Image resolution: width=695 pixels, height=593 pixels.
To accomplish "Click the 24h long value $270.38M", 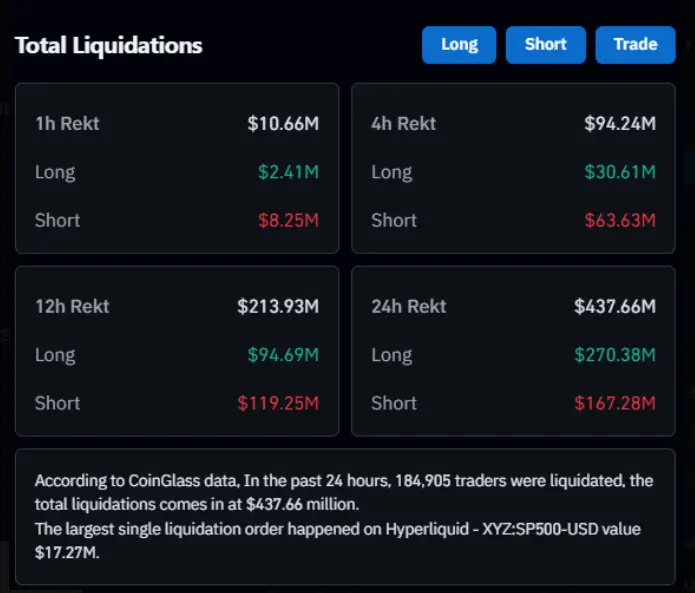I will click(615, 355).
